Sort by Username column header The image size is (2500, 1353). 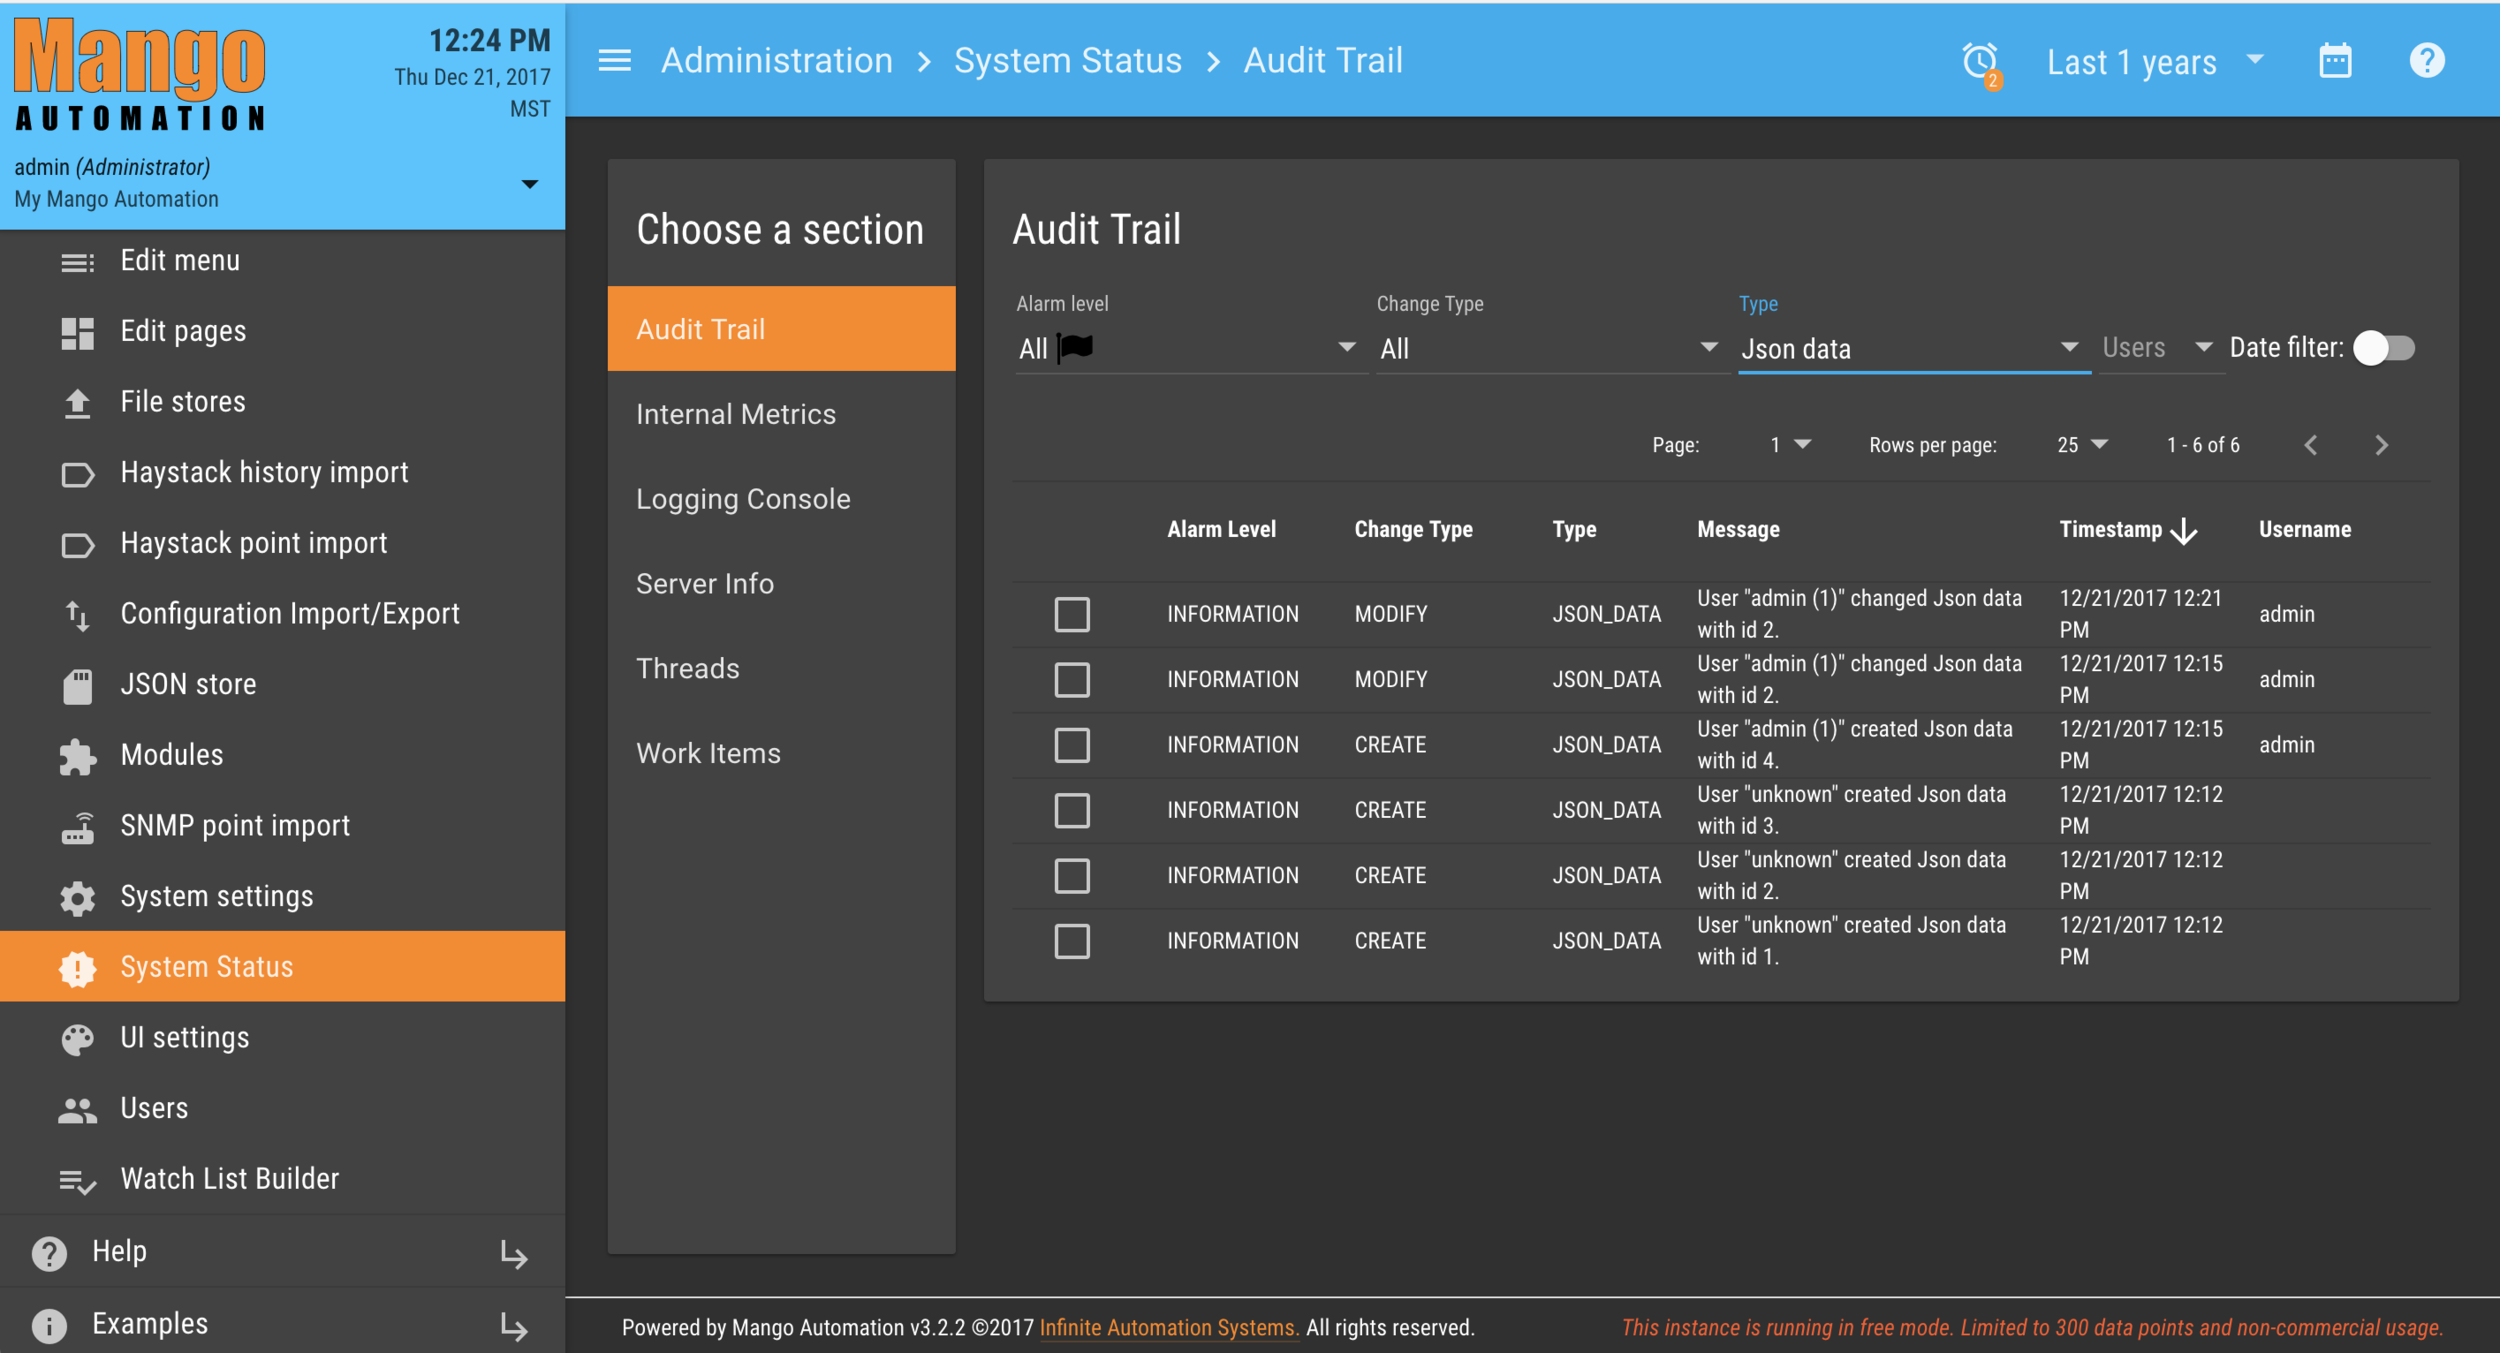(x=2305, y=530)
